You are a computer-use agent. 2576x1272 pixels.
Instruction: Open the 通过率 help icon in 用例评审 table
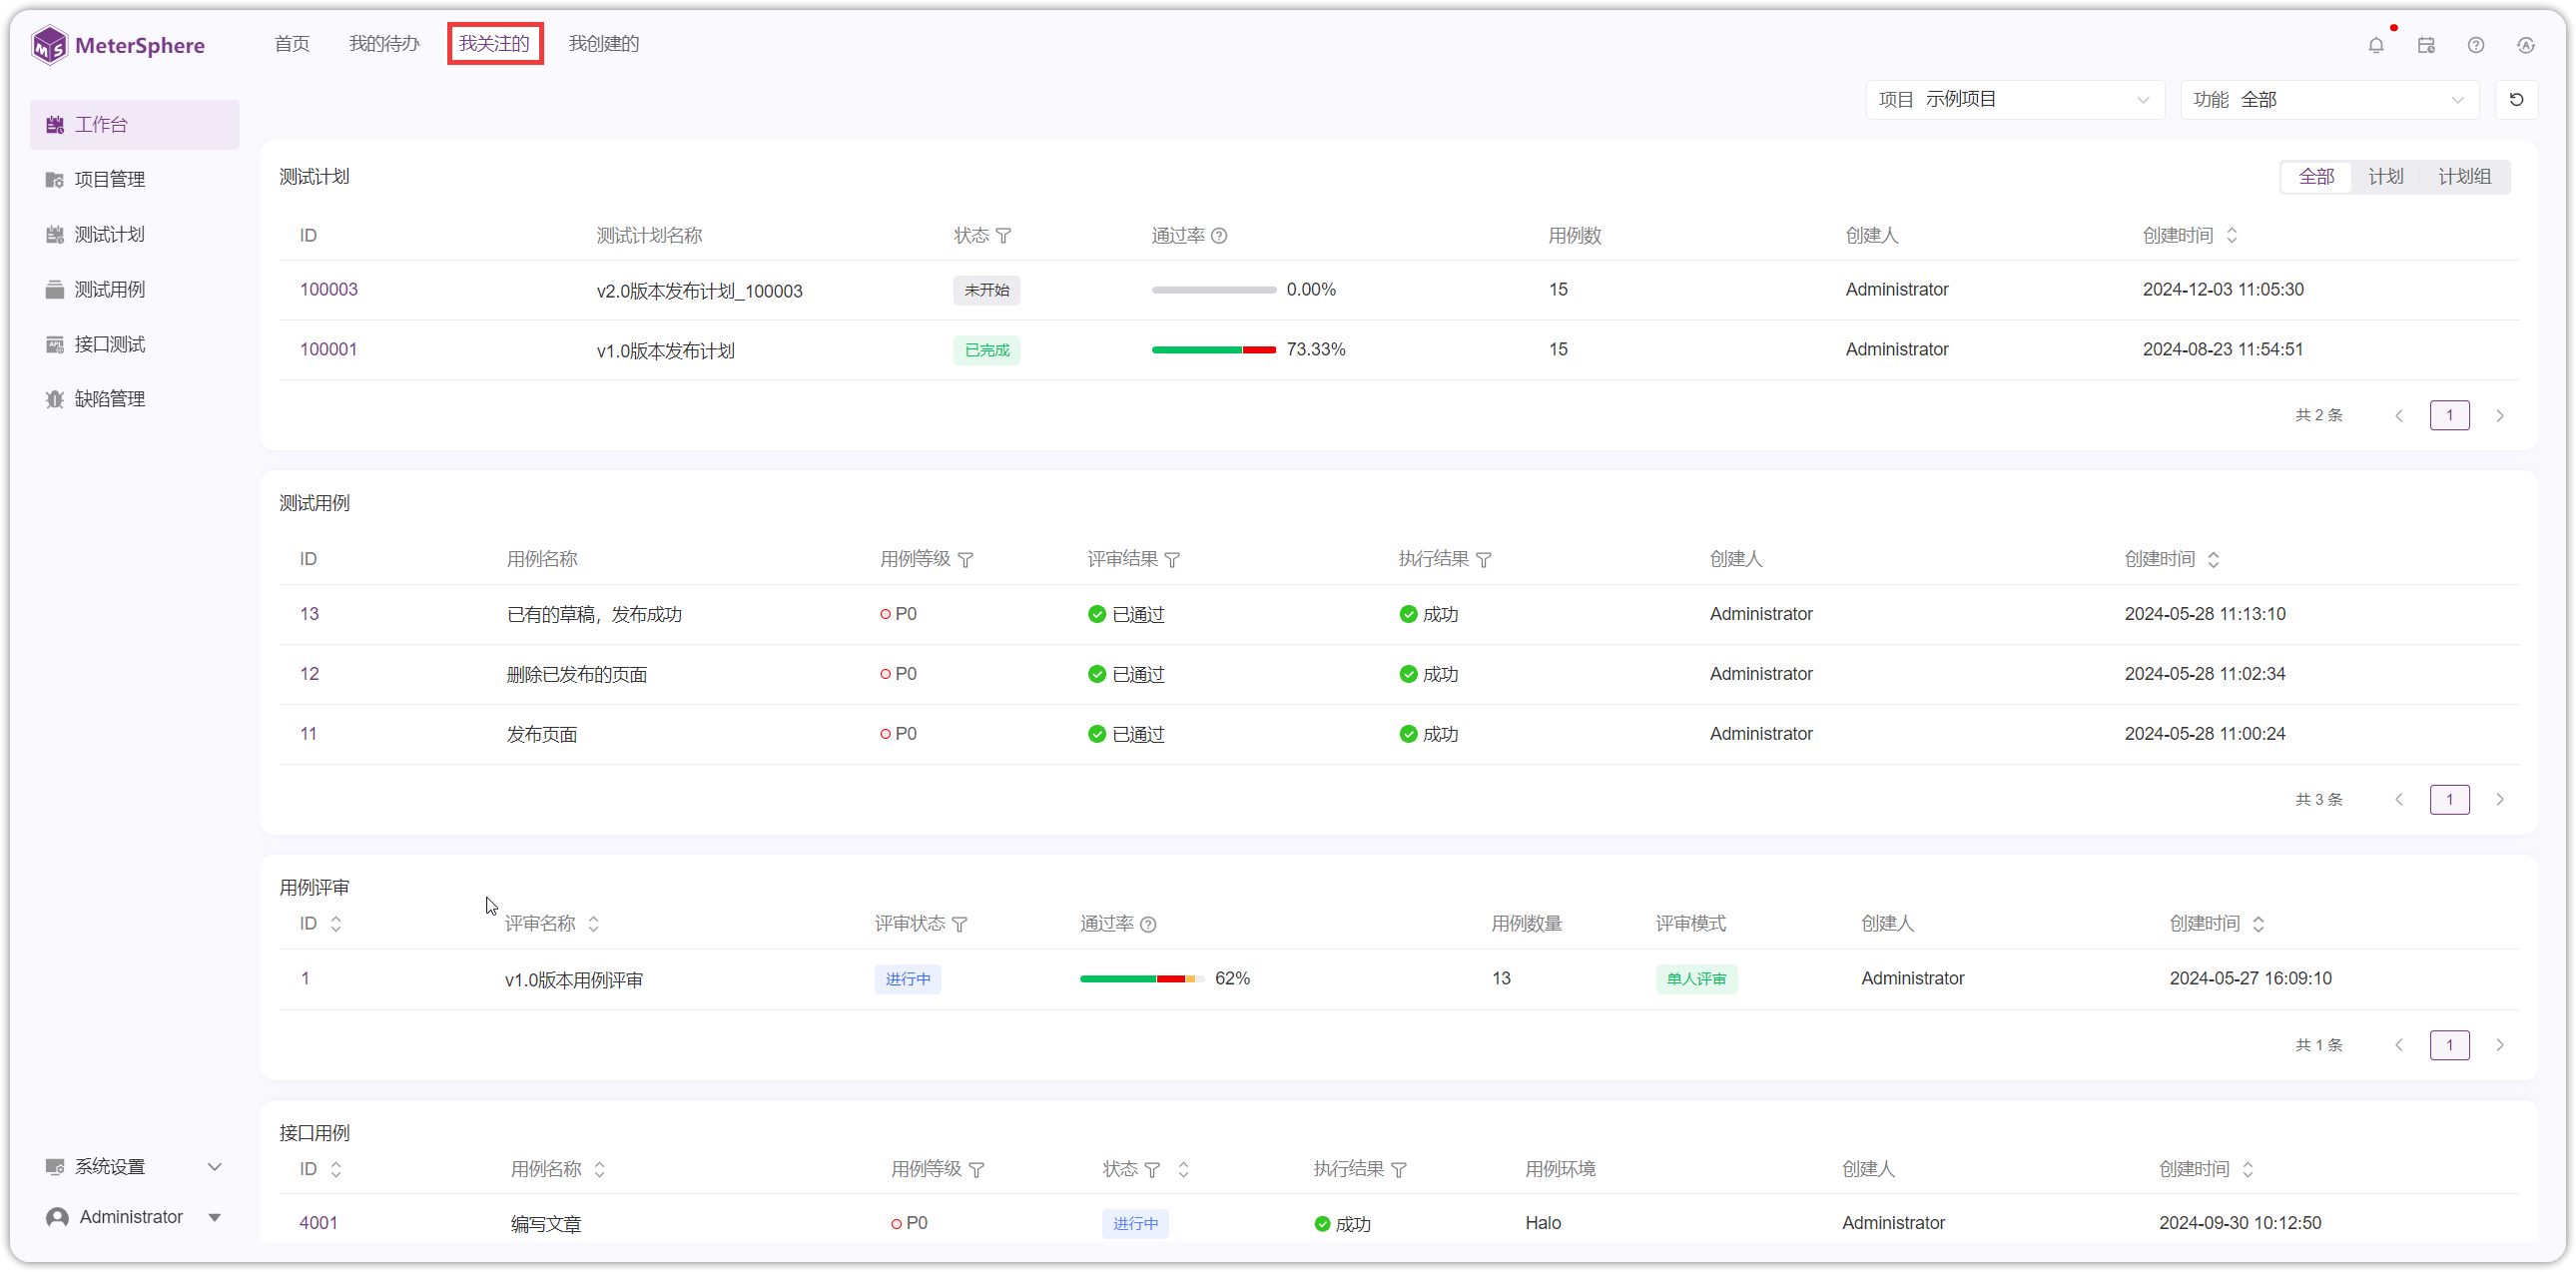tap(1148, 924)
